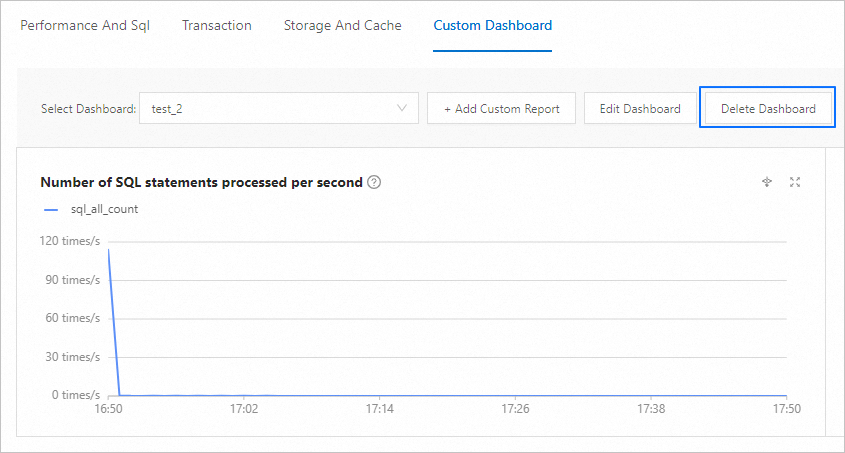Image resolution: width=845 pixels, height=453 pixels.
Task: Switch to the Performance And Sql tab
Action: [85, 25]
